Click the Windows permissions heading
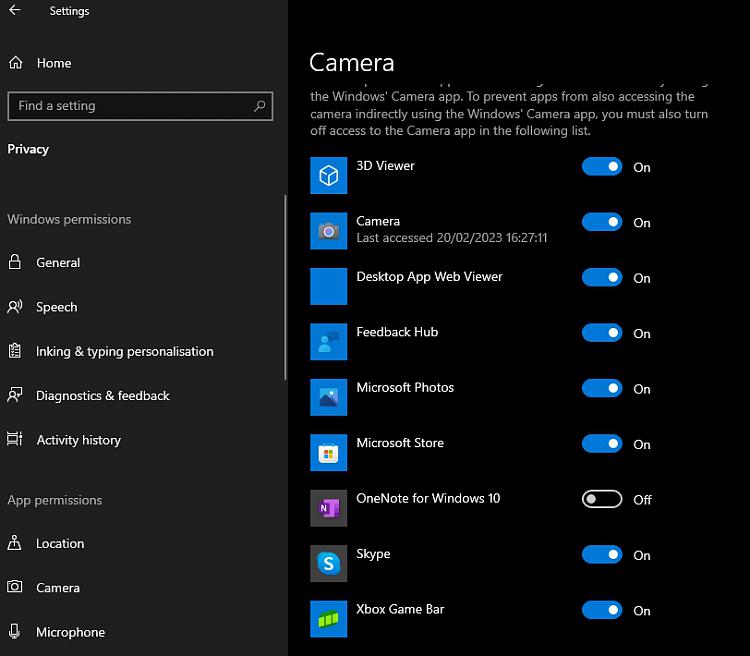750x656 pixels. (x=69, y=220)
